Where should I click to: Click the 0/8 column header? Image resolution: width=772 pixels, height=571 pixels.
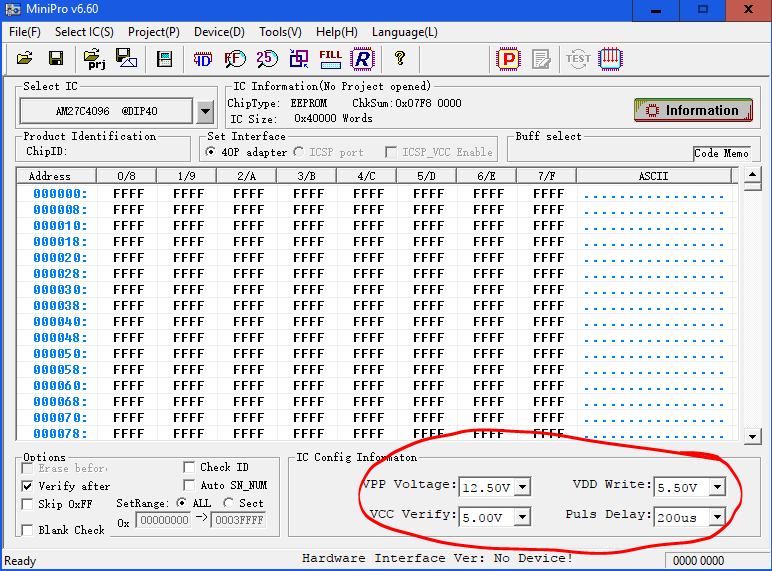click(x=127, y=176)
